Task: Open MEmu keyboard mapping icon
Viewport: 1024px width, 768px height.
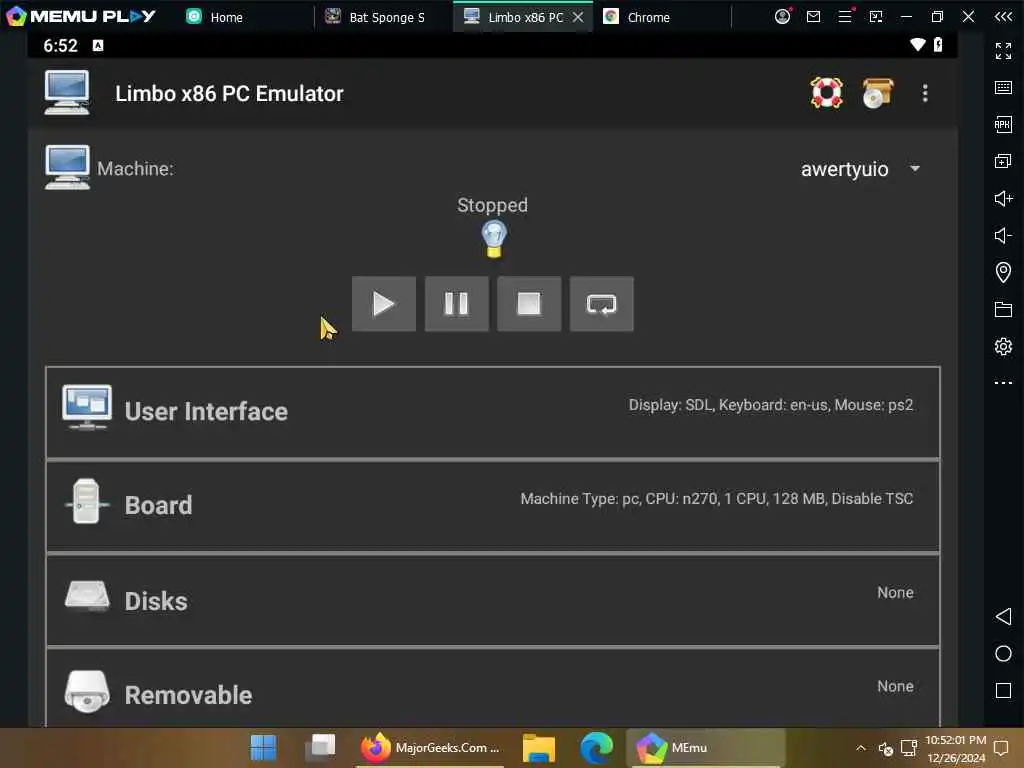Action: tap(1003, 88)
